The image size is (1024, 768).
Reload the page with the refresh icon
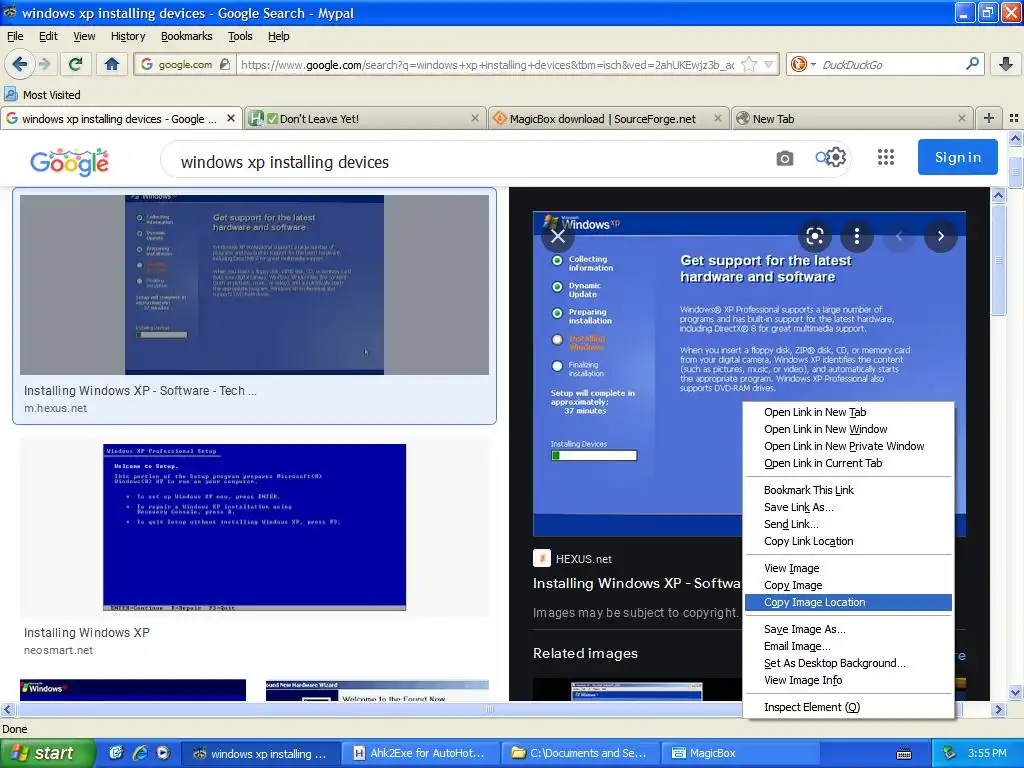click(x=75, y=64)
